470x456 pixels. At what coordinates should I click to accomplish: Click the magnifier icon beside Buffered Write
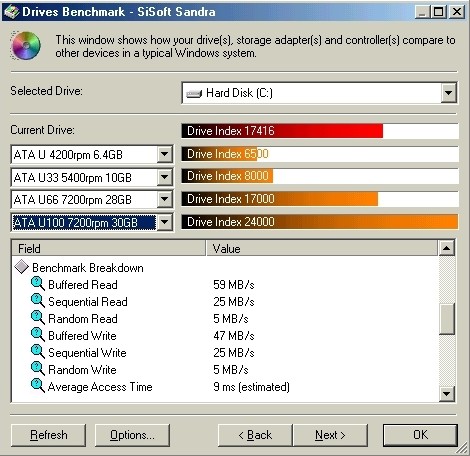(x=38, y=335)
